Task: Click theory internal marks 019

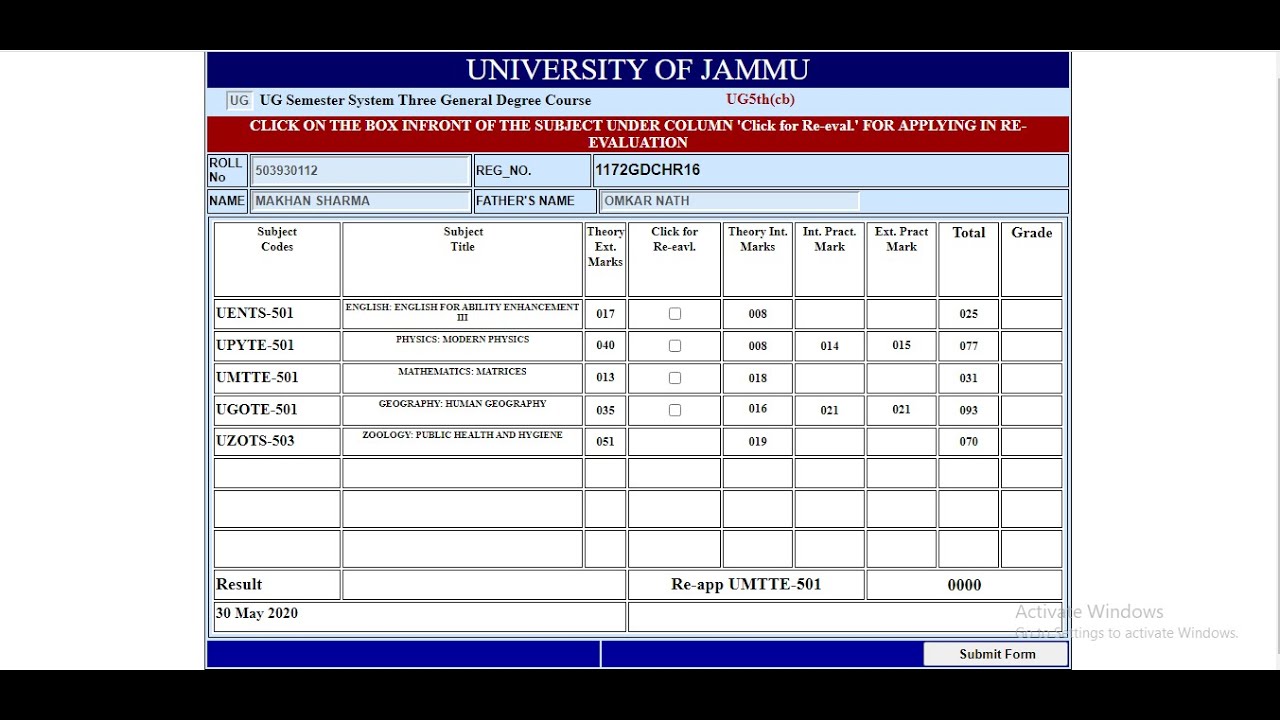Action: coord(757,442)
